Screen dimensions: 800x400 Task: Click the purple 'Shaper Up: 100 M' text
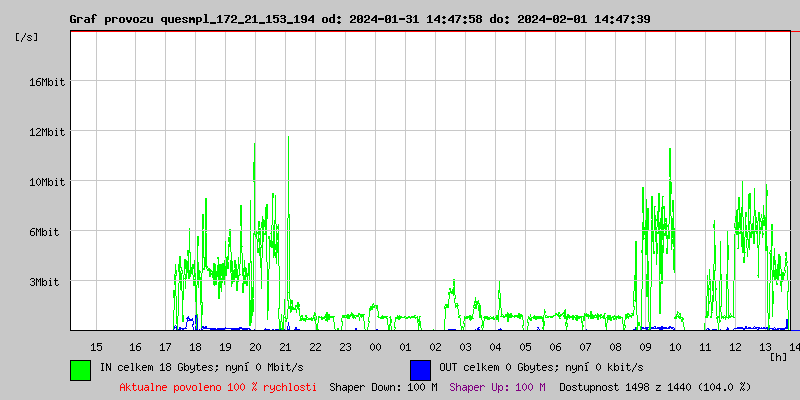click(x=497, y=387)
